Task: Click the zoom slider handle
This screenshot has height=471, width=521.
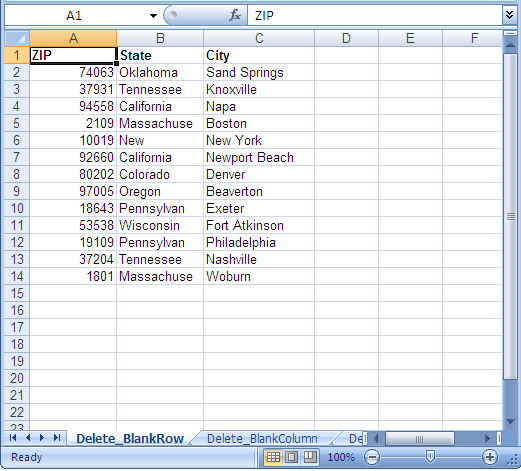Action: pos(430,457)
